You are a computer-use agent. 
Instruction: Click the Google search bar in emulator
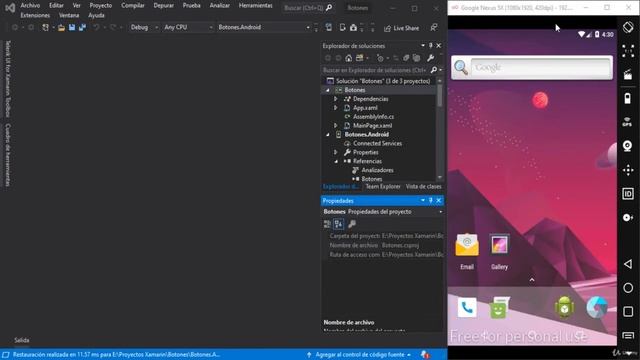coord(532,67)
